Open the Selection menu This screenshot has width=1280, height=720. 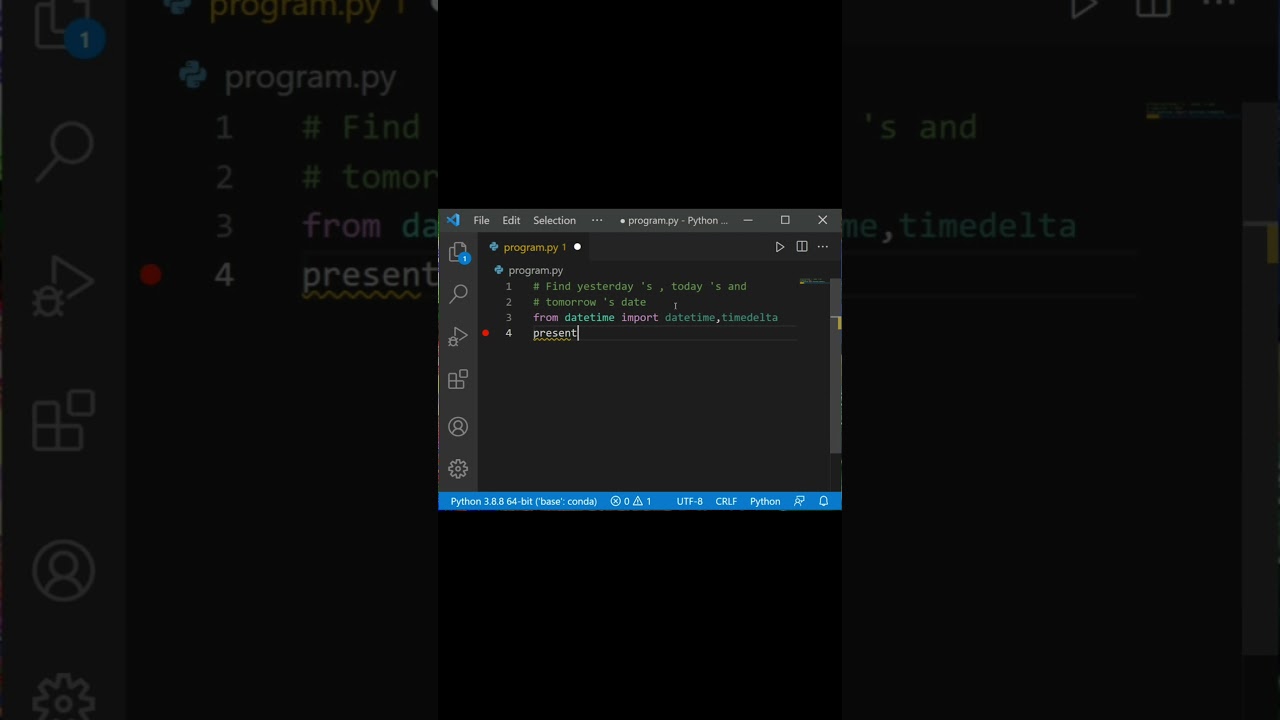(554, 220)
